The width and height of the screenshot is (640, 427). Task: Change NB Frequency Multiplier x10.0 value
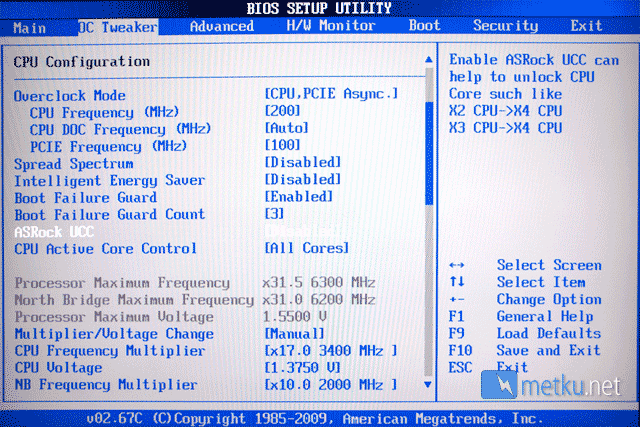331,385
